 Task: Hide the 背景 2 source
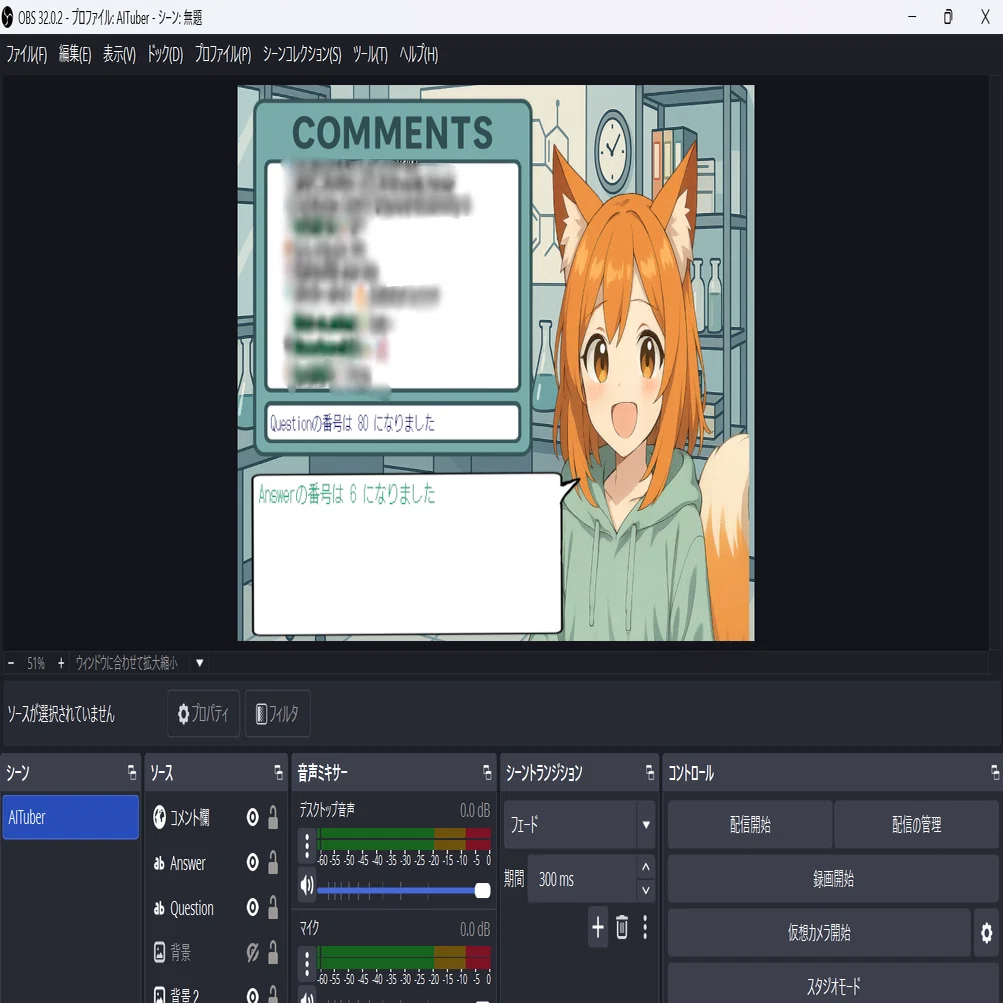pos(253,995)
